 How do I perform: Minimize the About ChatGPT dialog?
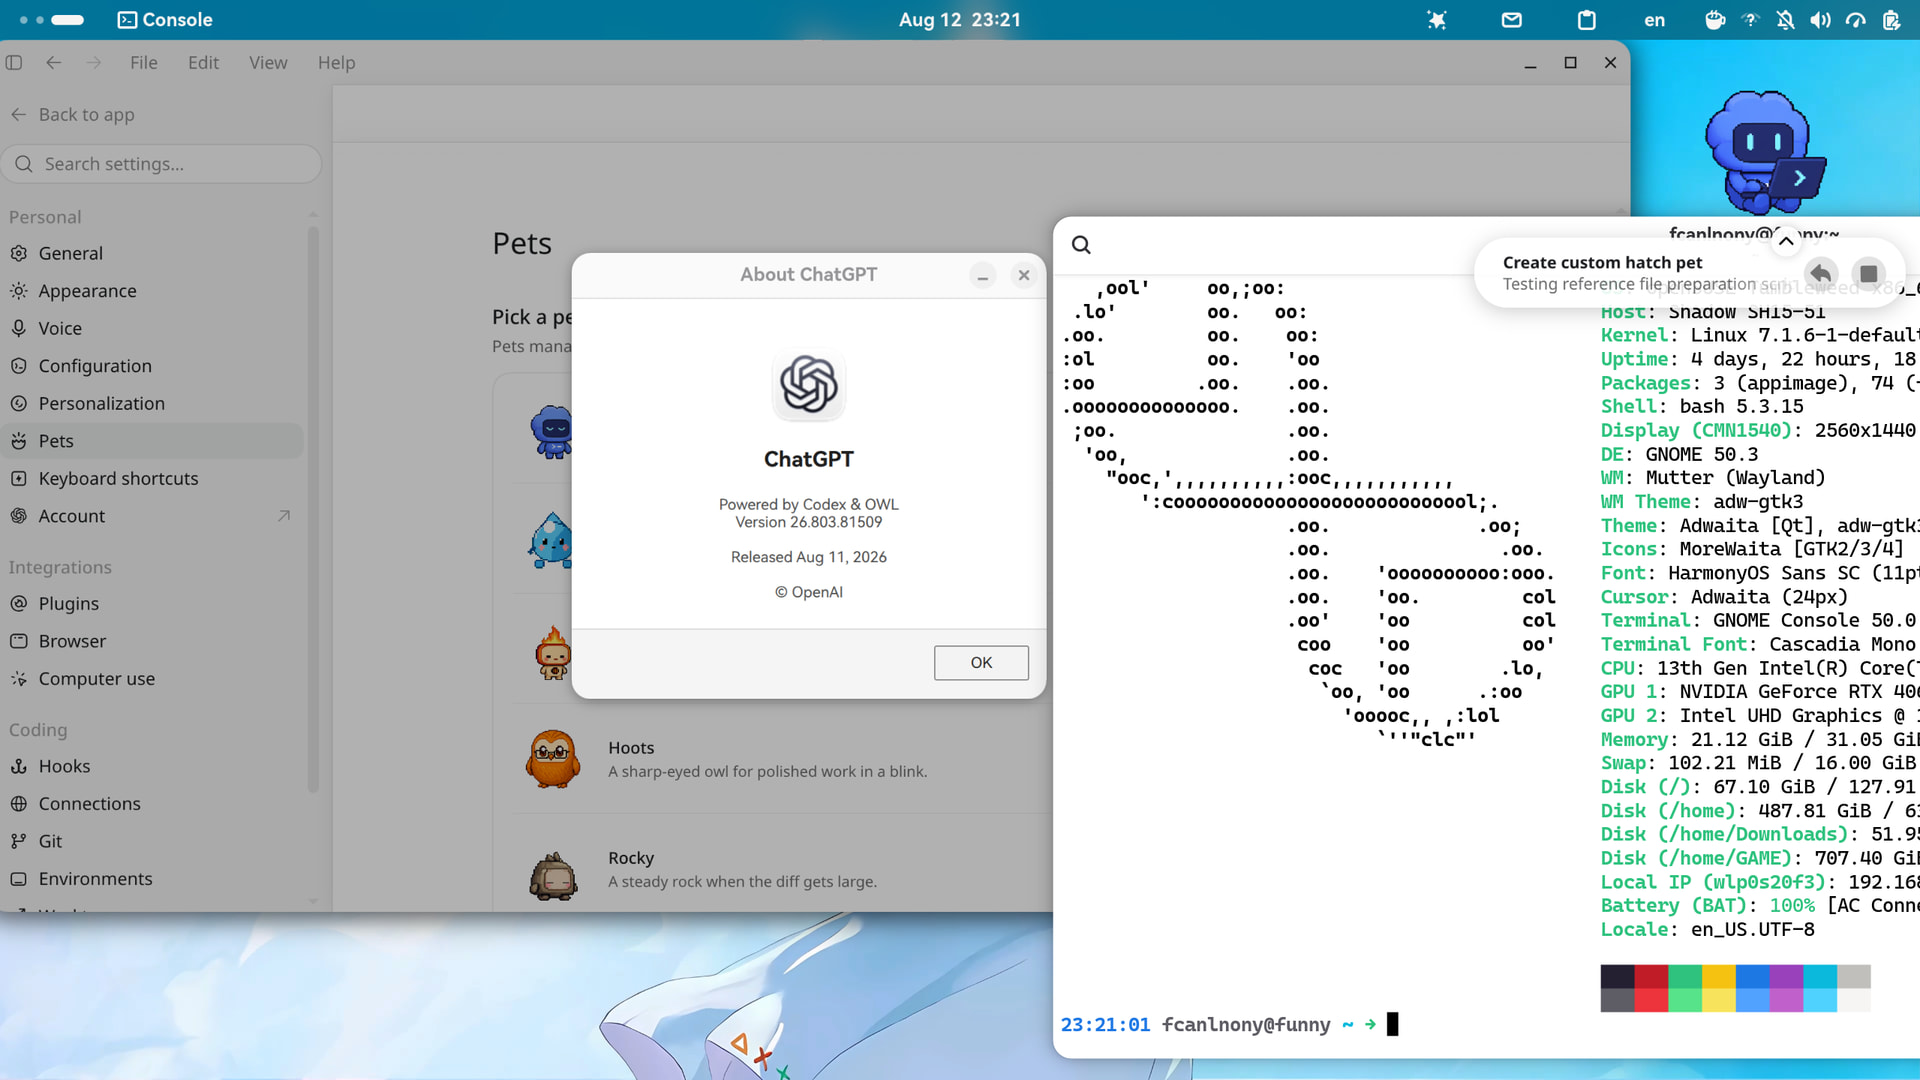[x=983, y=276]
